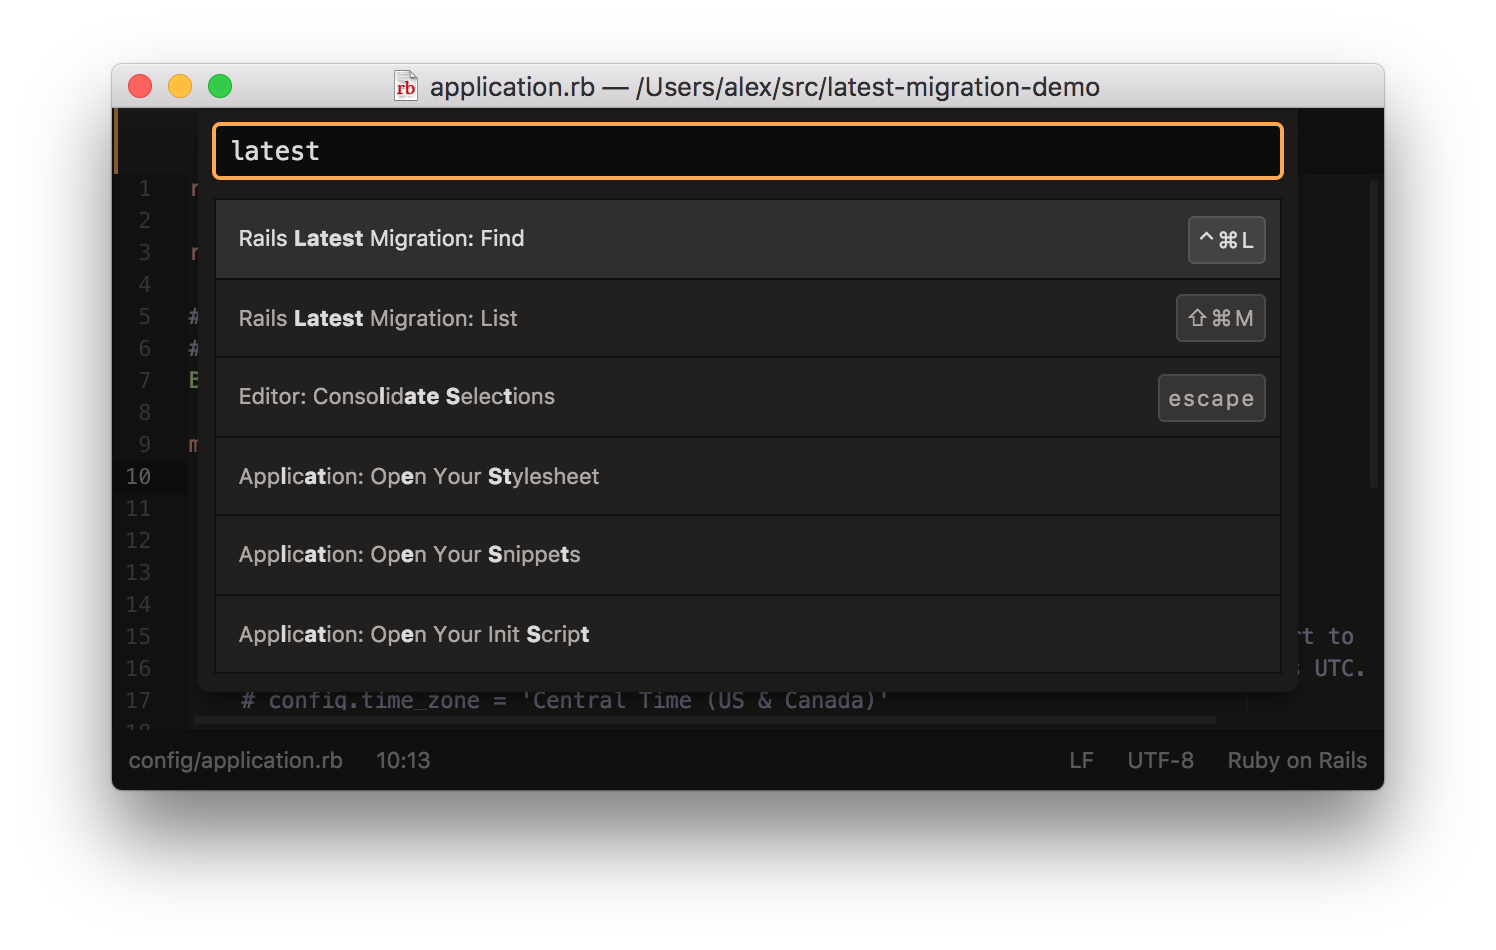Click config/application.rb path in status bar
Screen dimensions: 1496x950
click(235, 760)
